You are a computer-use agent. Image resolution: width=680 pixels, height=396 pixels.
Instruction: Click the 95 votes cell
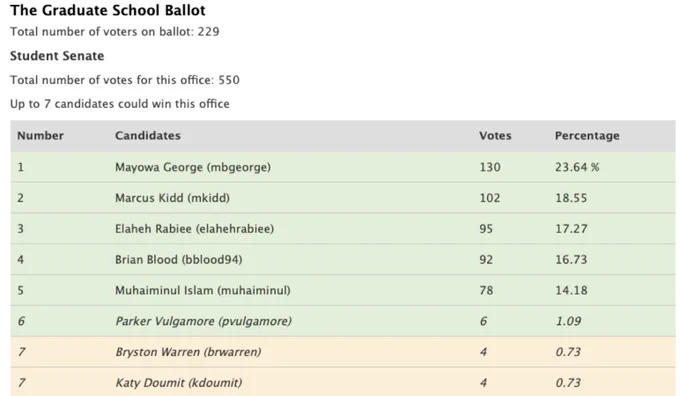click(x=486, y=229)
